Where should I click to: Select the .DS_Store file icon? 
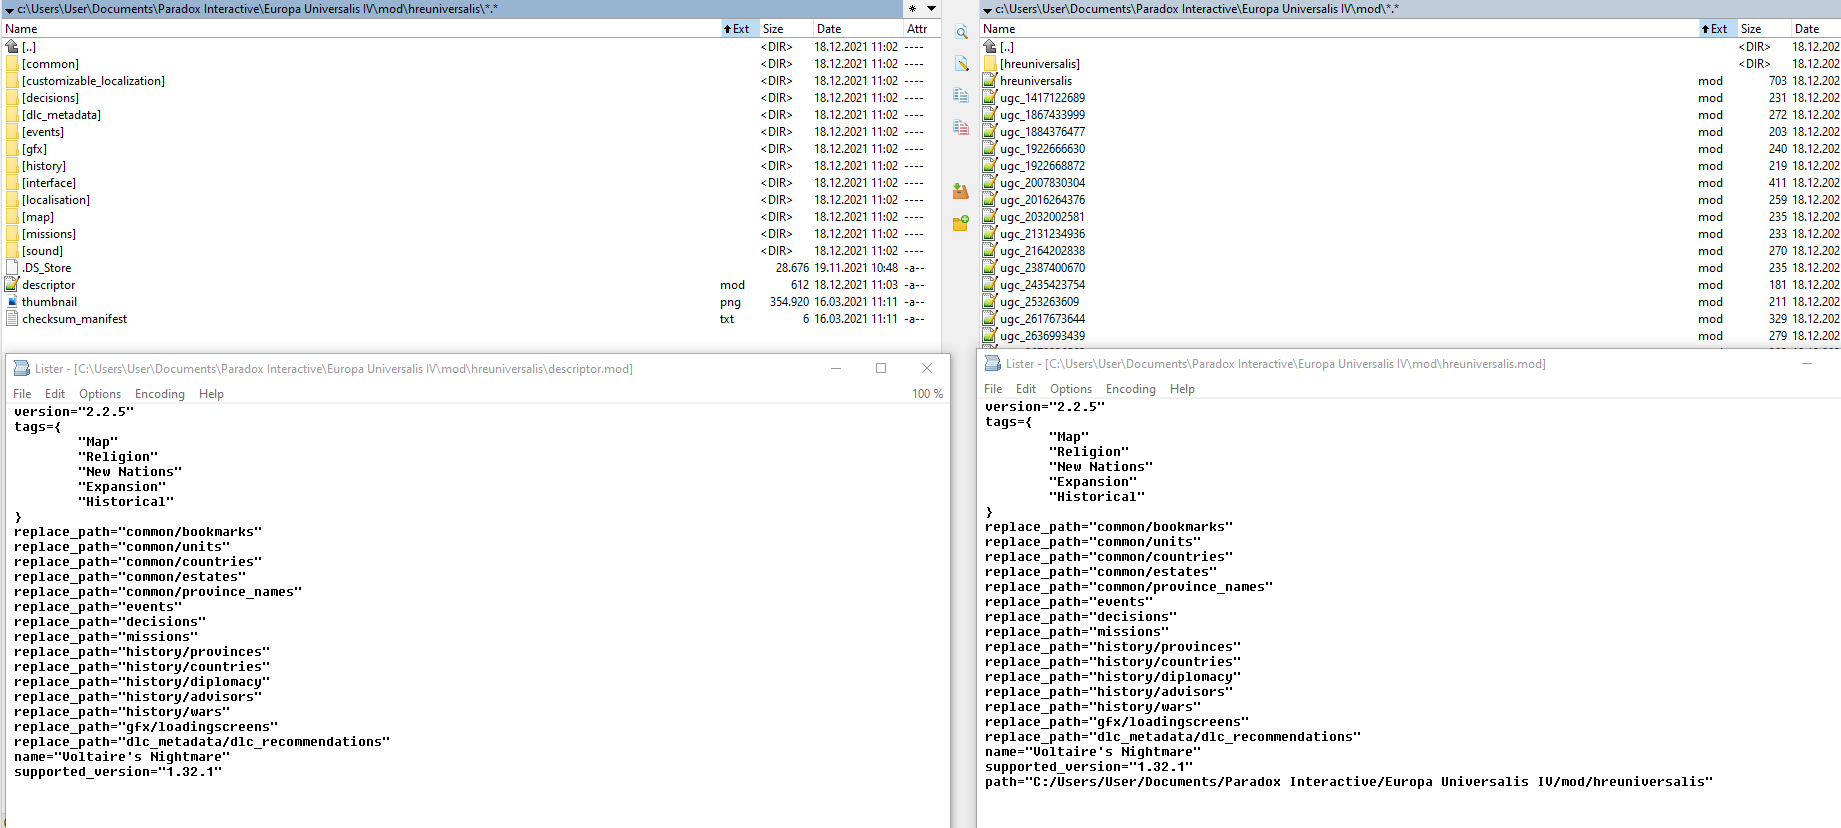(12, 268)
